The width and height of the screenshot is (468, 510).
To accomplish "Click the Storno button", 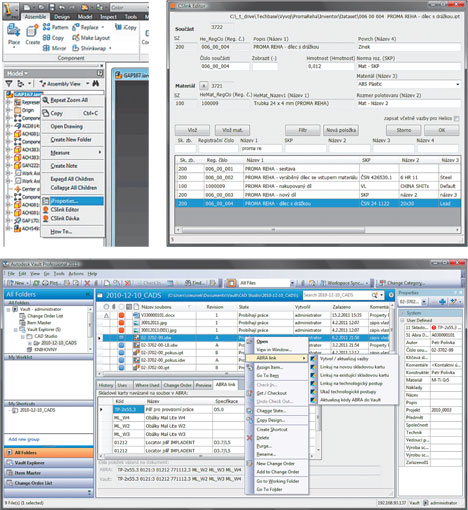I will (404, 130).
